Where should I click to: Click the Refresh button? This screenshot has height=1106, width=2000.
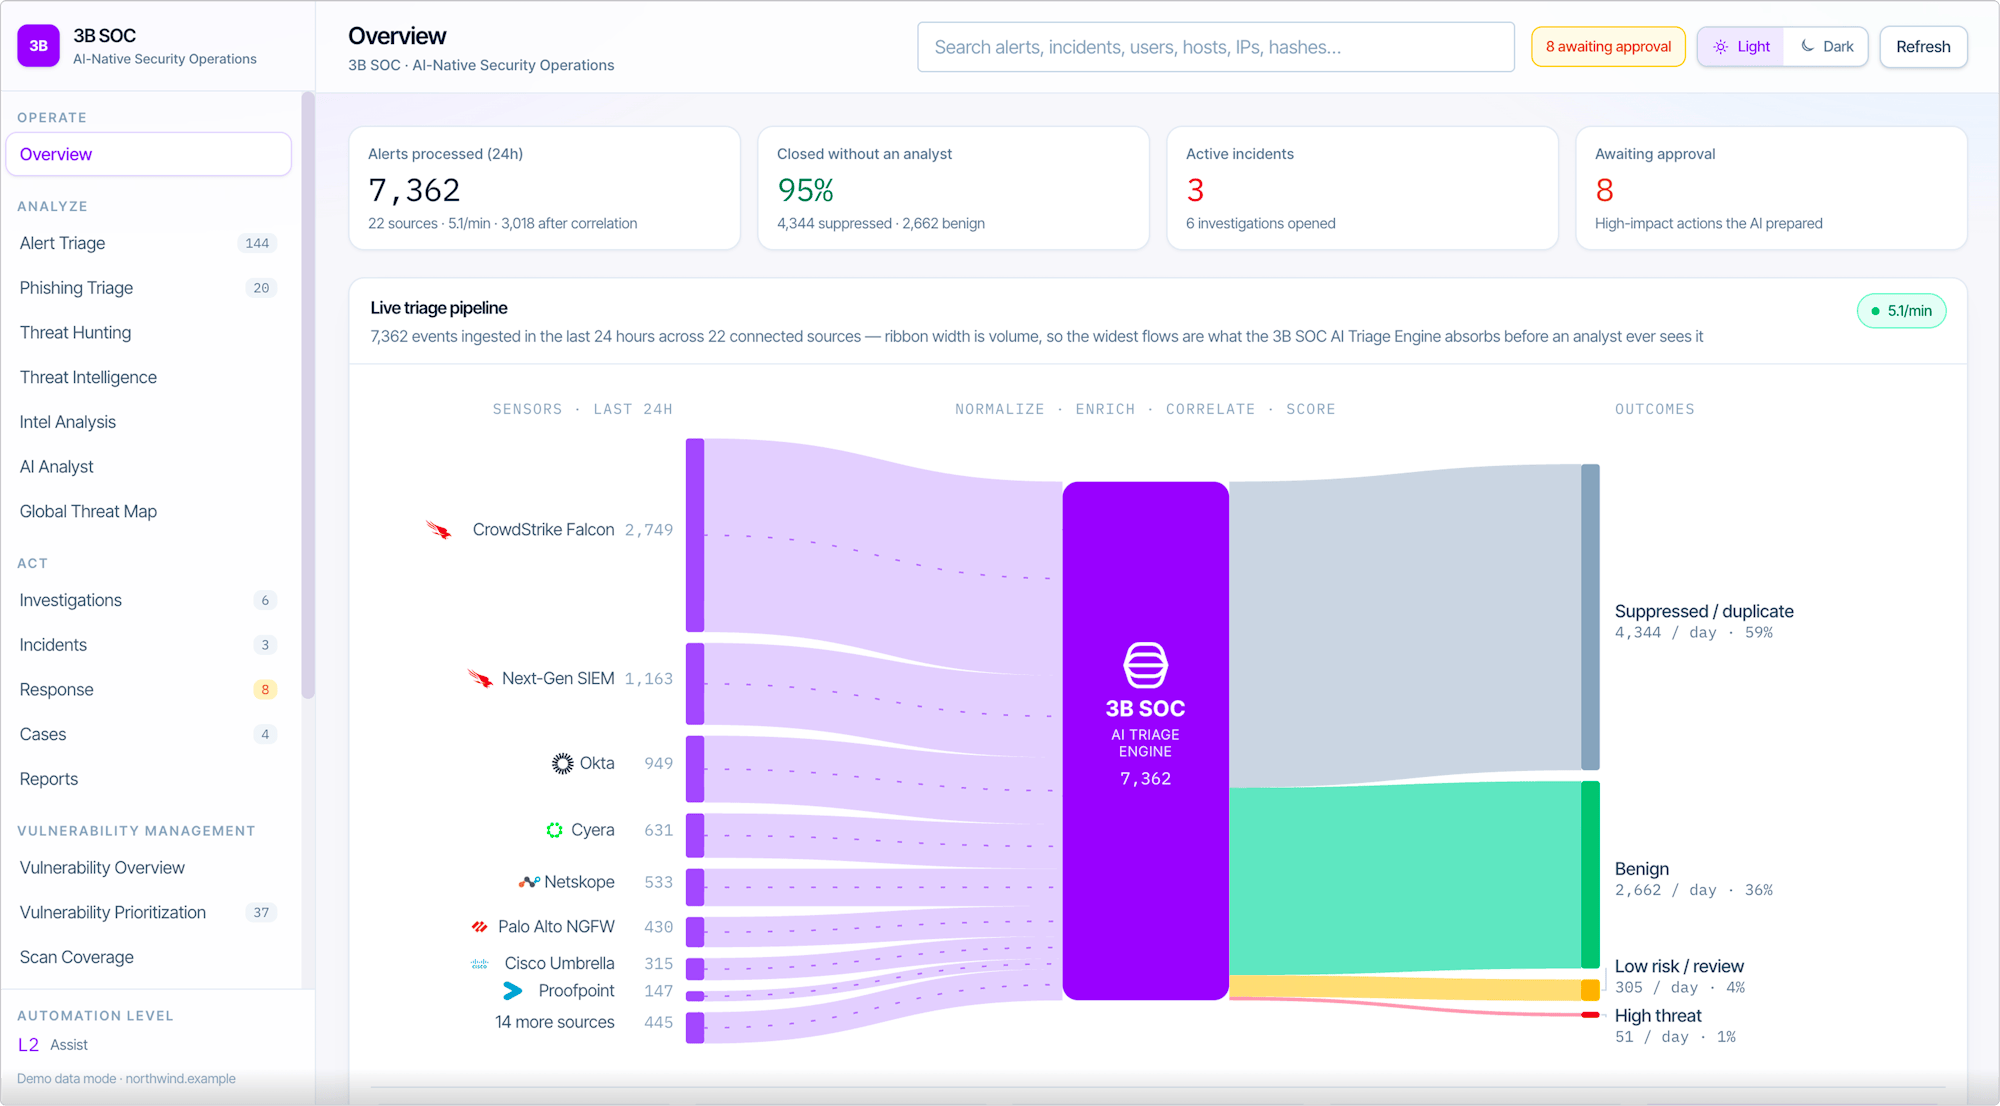pyautogui.click(x=1923, y=47)
